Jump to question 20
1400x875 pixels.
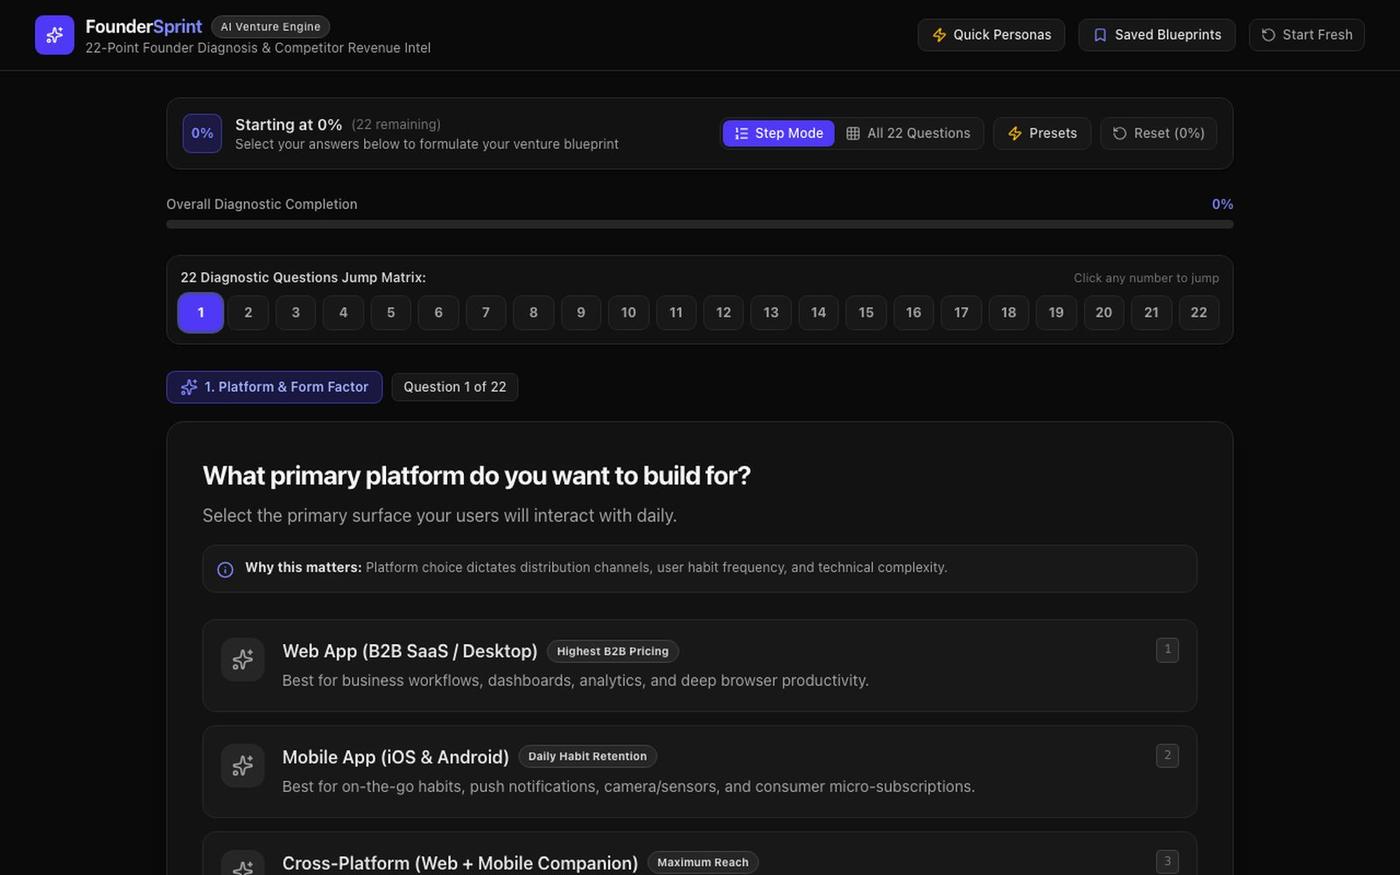tap(1104, 313)
